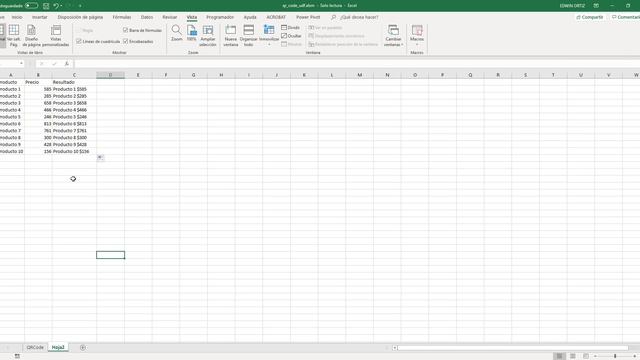Toggle the Autoguardado switch
The width and height of the screenshot is (640, 360).
31,6
